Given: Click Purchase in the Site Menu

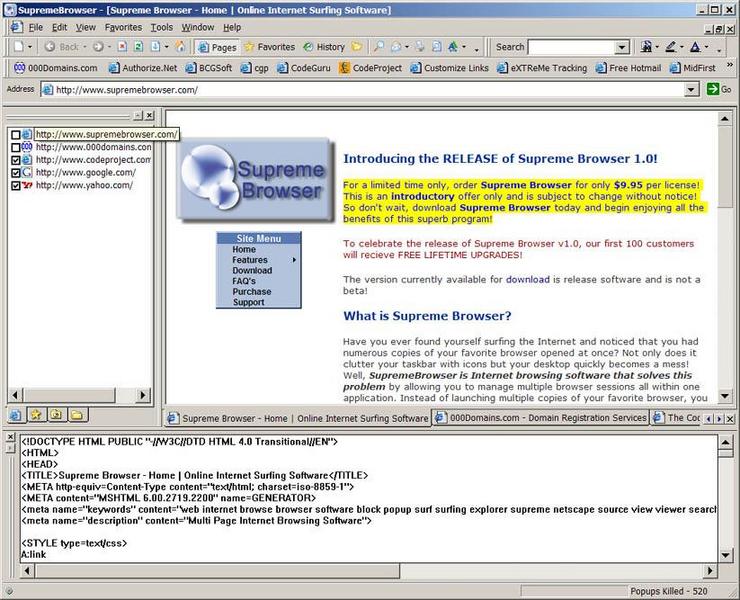Looking at the screenshot, I should click(252, 292).
